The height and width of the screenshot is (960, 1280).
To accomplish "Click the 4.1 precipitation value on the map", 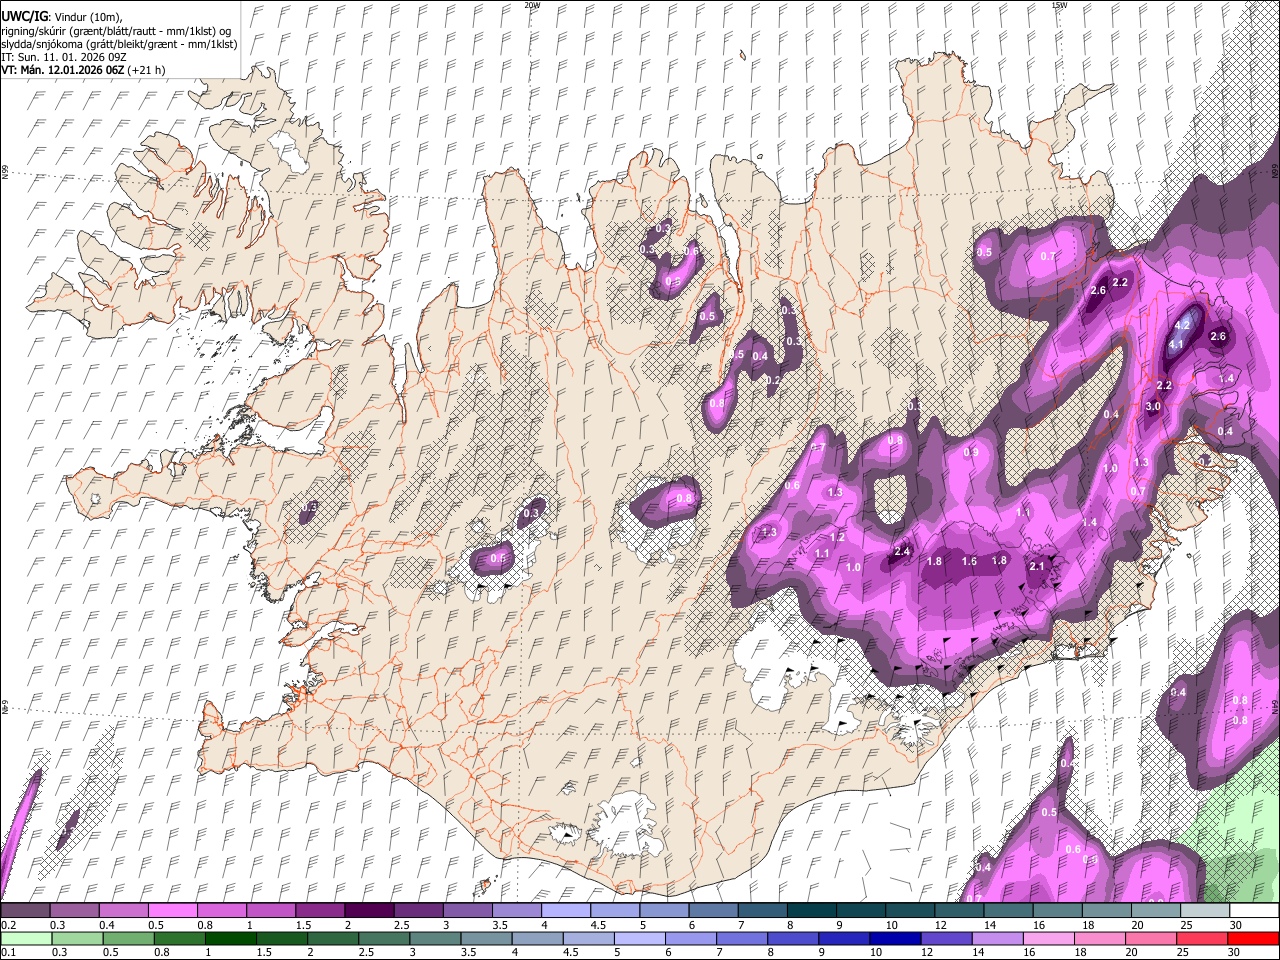I will pyautogui.click(x=1177, y=344).
